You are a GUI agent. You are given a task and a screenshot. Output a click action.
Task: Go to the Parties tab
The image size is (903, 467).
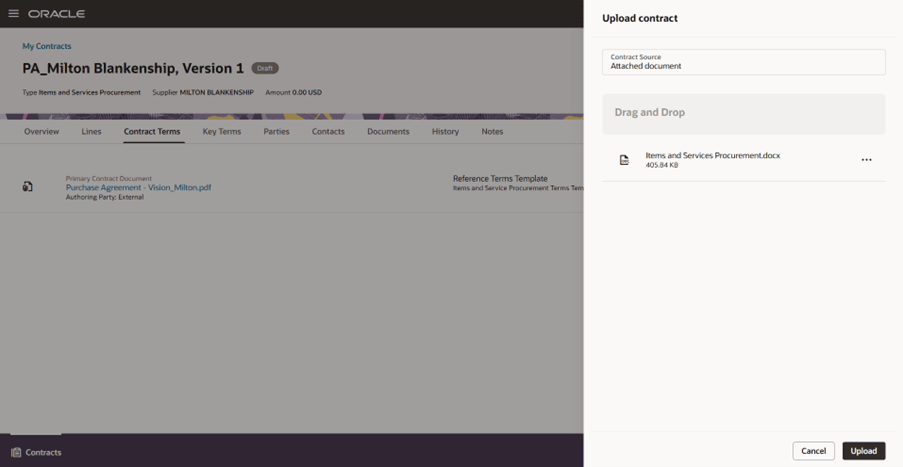[276, 131]
